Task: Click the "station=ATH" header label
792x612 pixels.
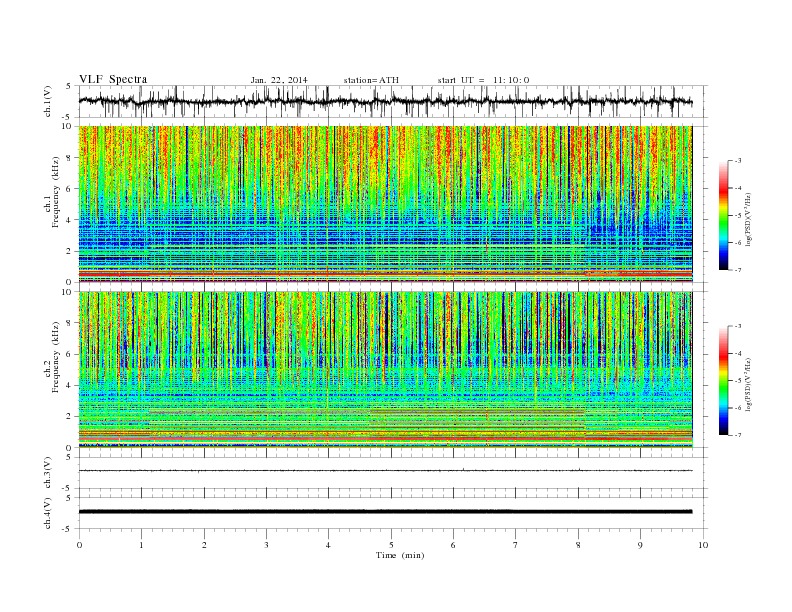Action: point(371,80)
